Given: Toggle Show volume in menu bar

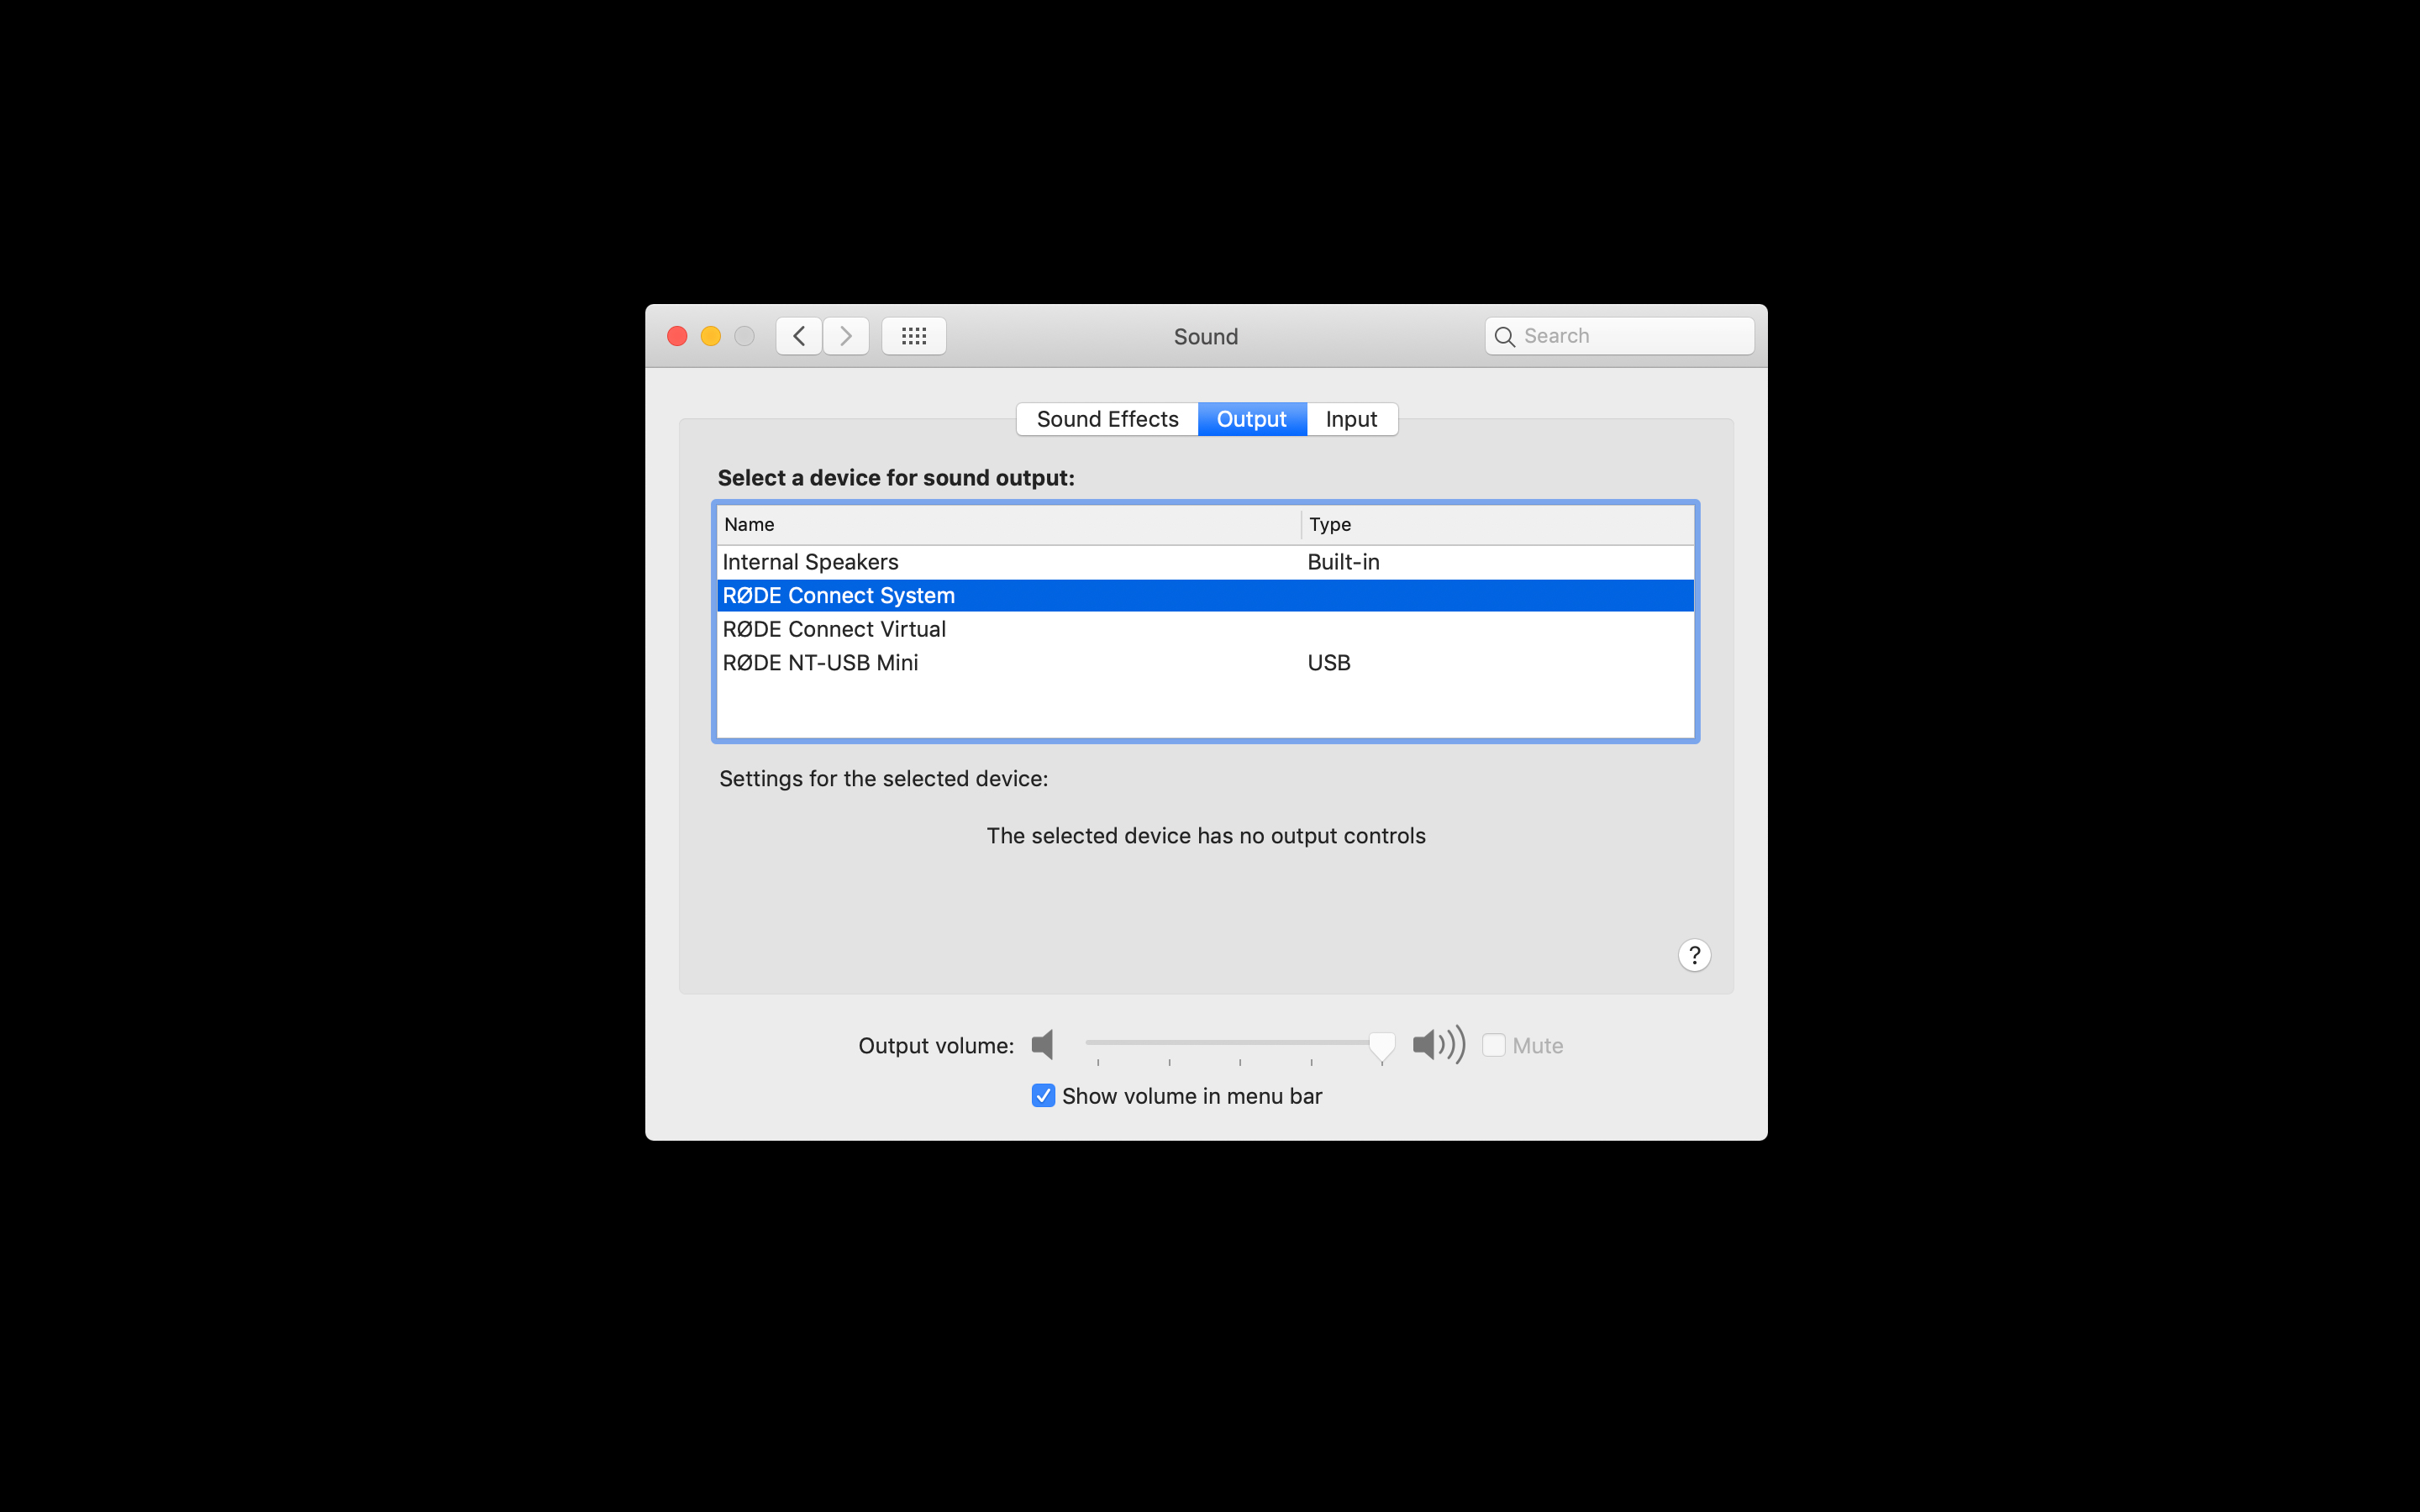Looking at the screenshot, I should [1043, 1096].
